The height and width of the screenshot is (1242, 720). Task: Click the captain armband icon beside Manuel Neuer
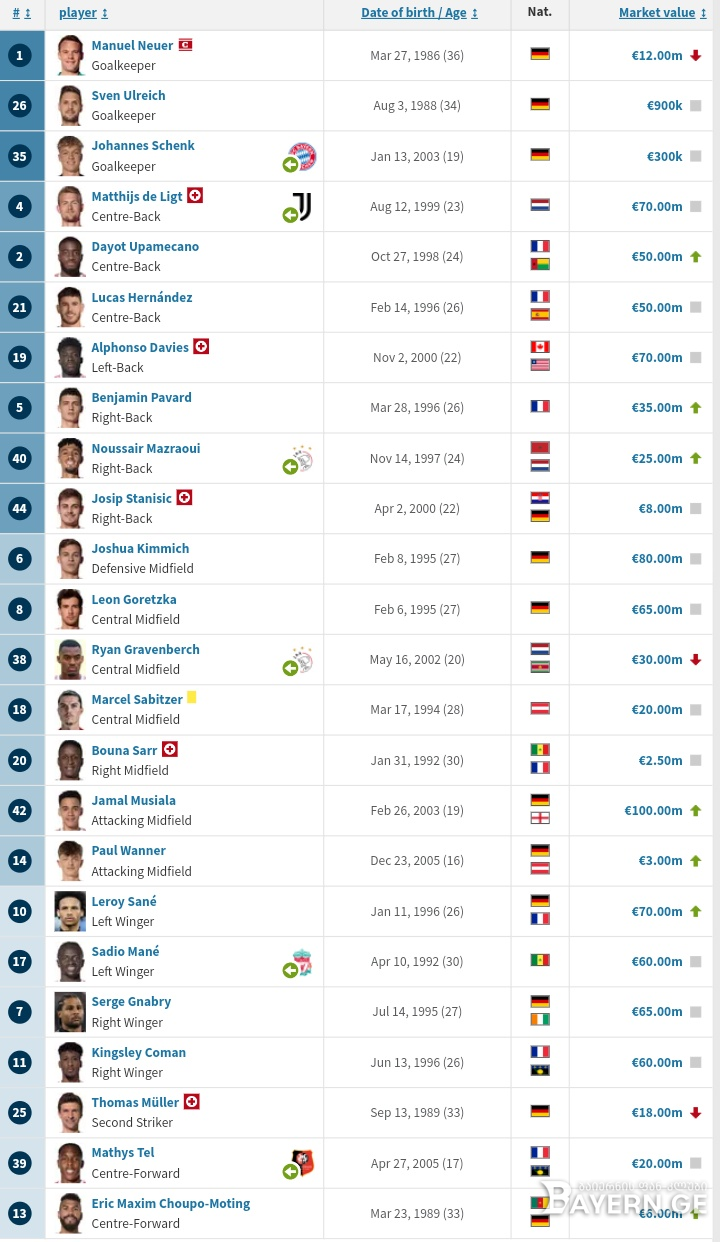pos(185,45)
